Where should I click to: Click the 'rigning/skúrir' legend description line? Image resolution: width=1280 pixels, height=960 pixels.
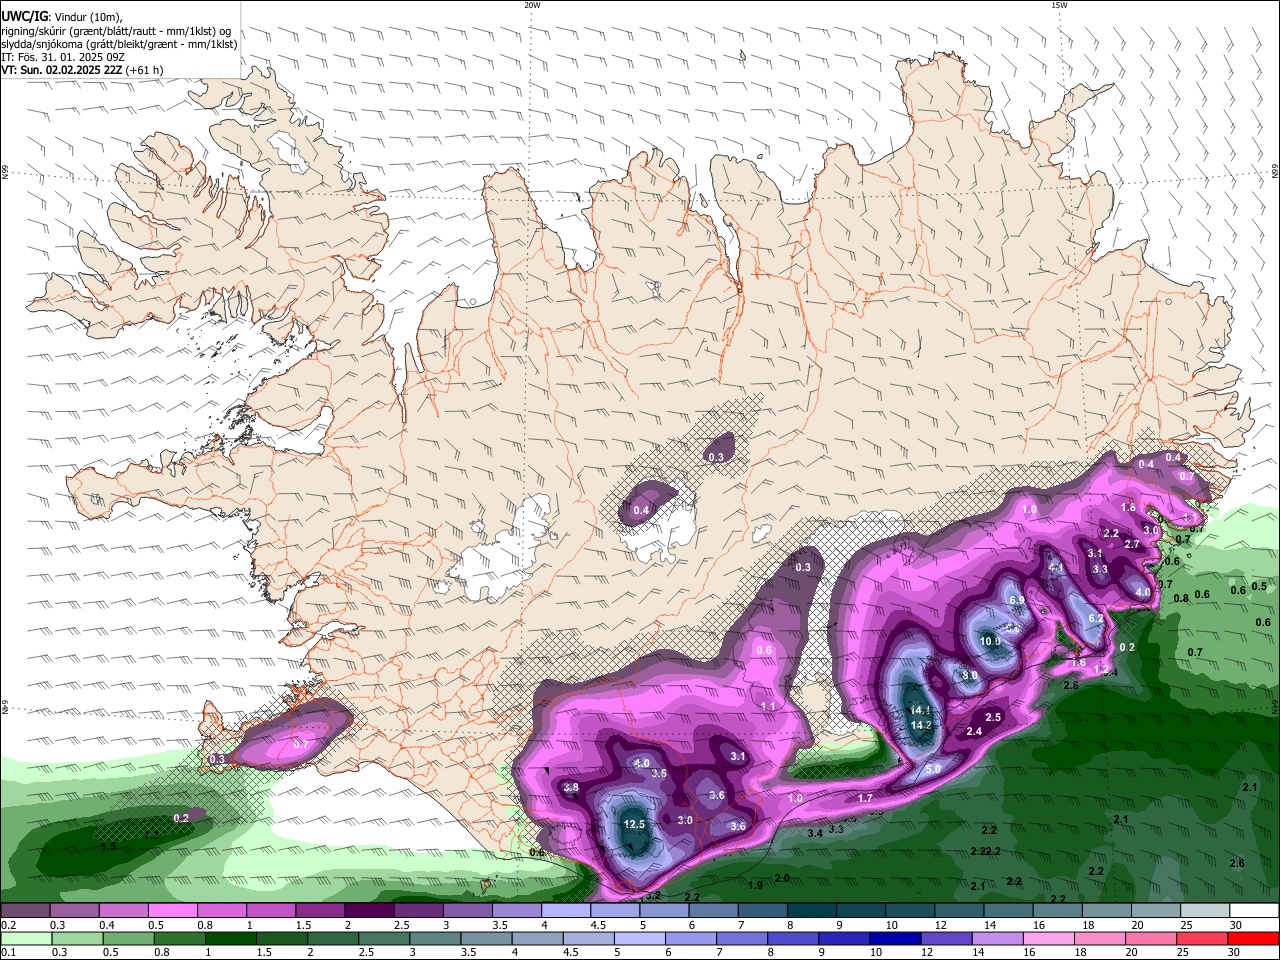[116, 31]
